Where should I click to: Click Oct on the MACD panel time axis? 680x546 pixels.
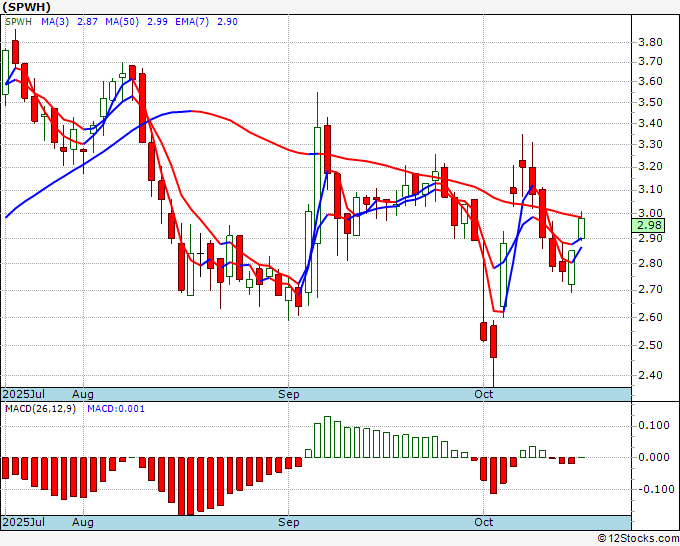click(x=484, y=522)
